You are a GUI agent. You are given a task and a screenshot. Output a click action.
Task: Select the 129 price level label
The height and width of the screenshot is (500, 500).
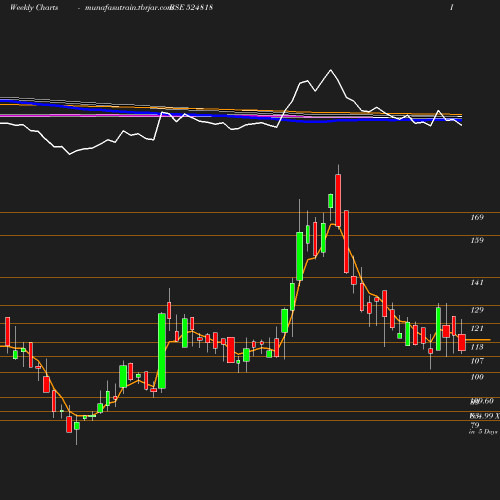[477, 310]
